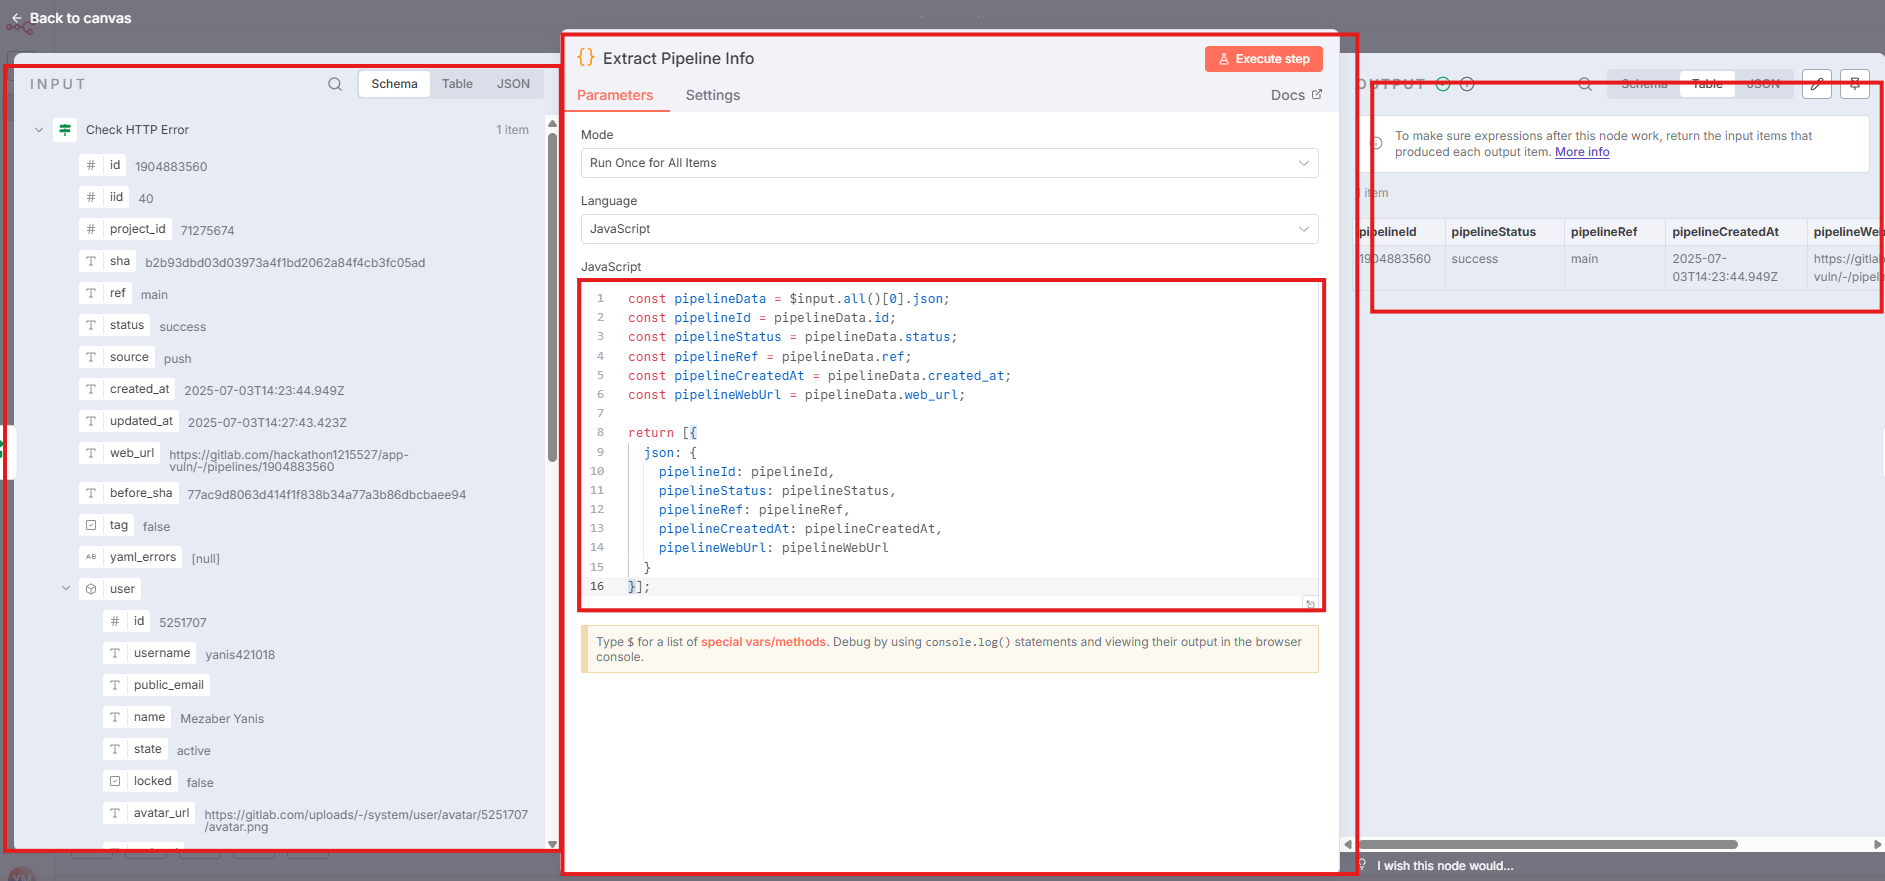This screenshot has width=1885, height=881.
Task: Click the pencil edit output icon
Action: 1817,84
